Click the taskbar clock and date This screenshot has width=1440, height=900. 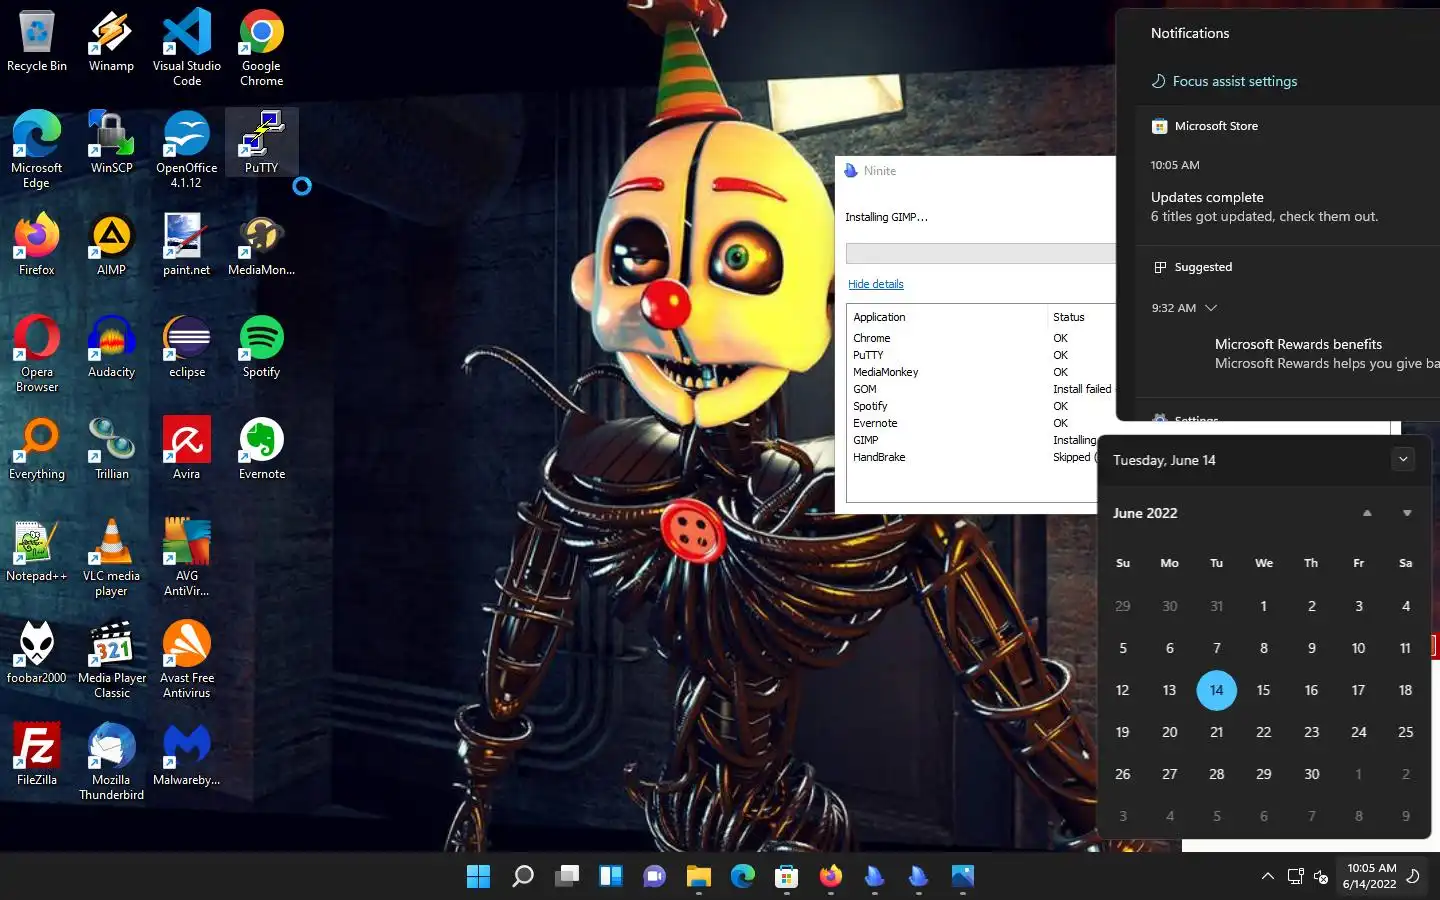[1370, 876]
